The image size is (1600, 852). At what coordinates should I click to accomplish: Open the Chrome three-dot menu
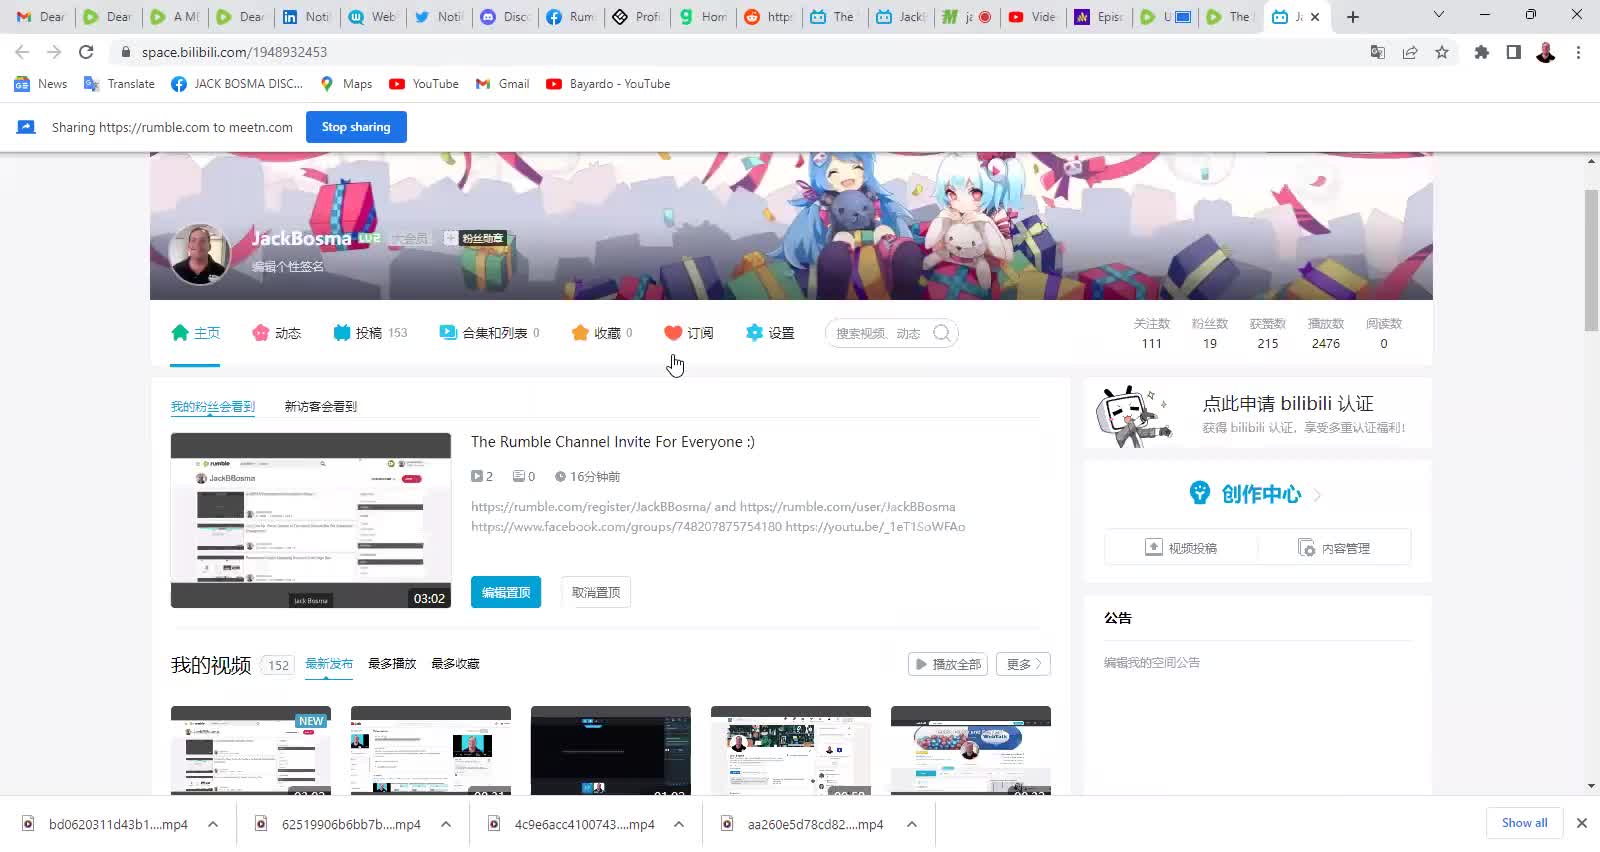pos(1578,52)
